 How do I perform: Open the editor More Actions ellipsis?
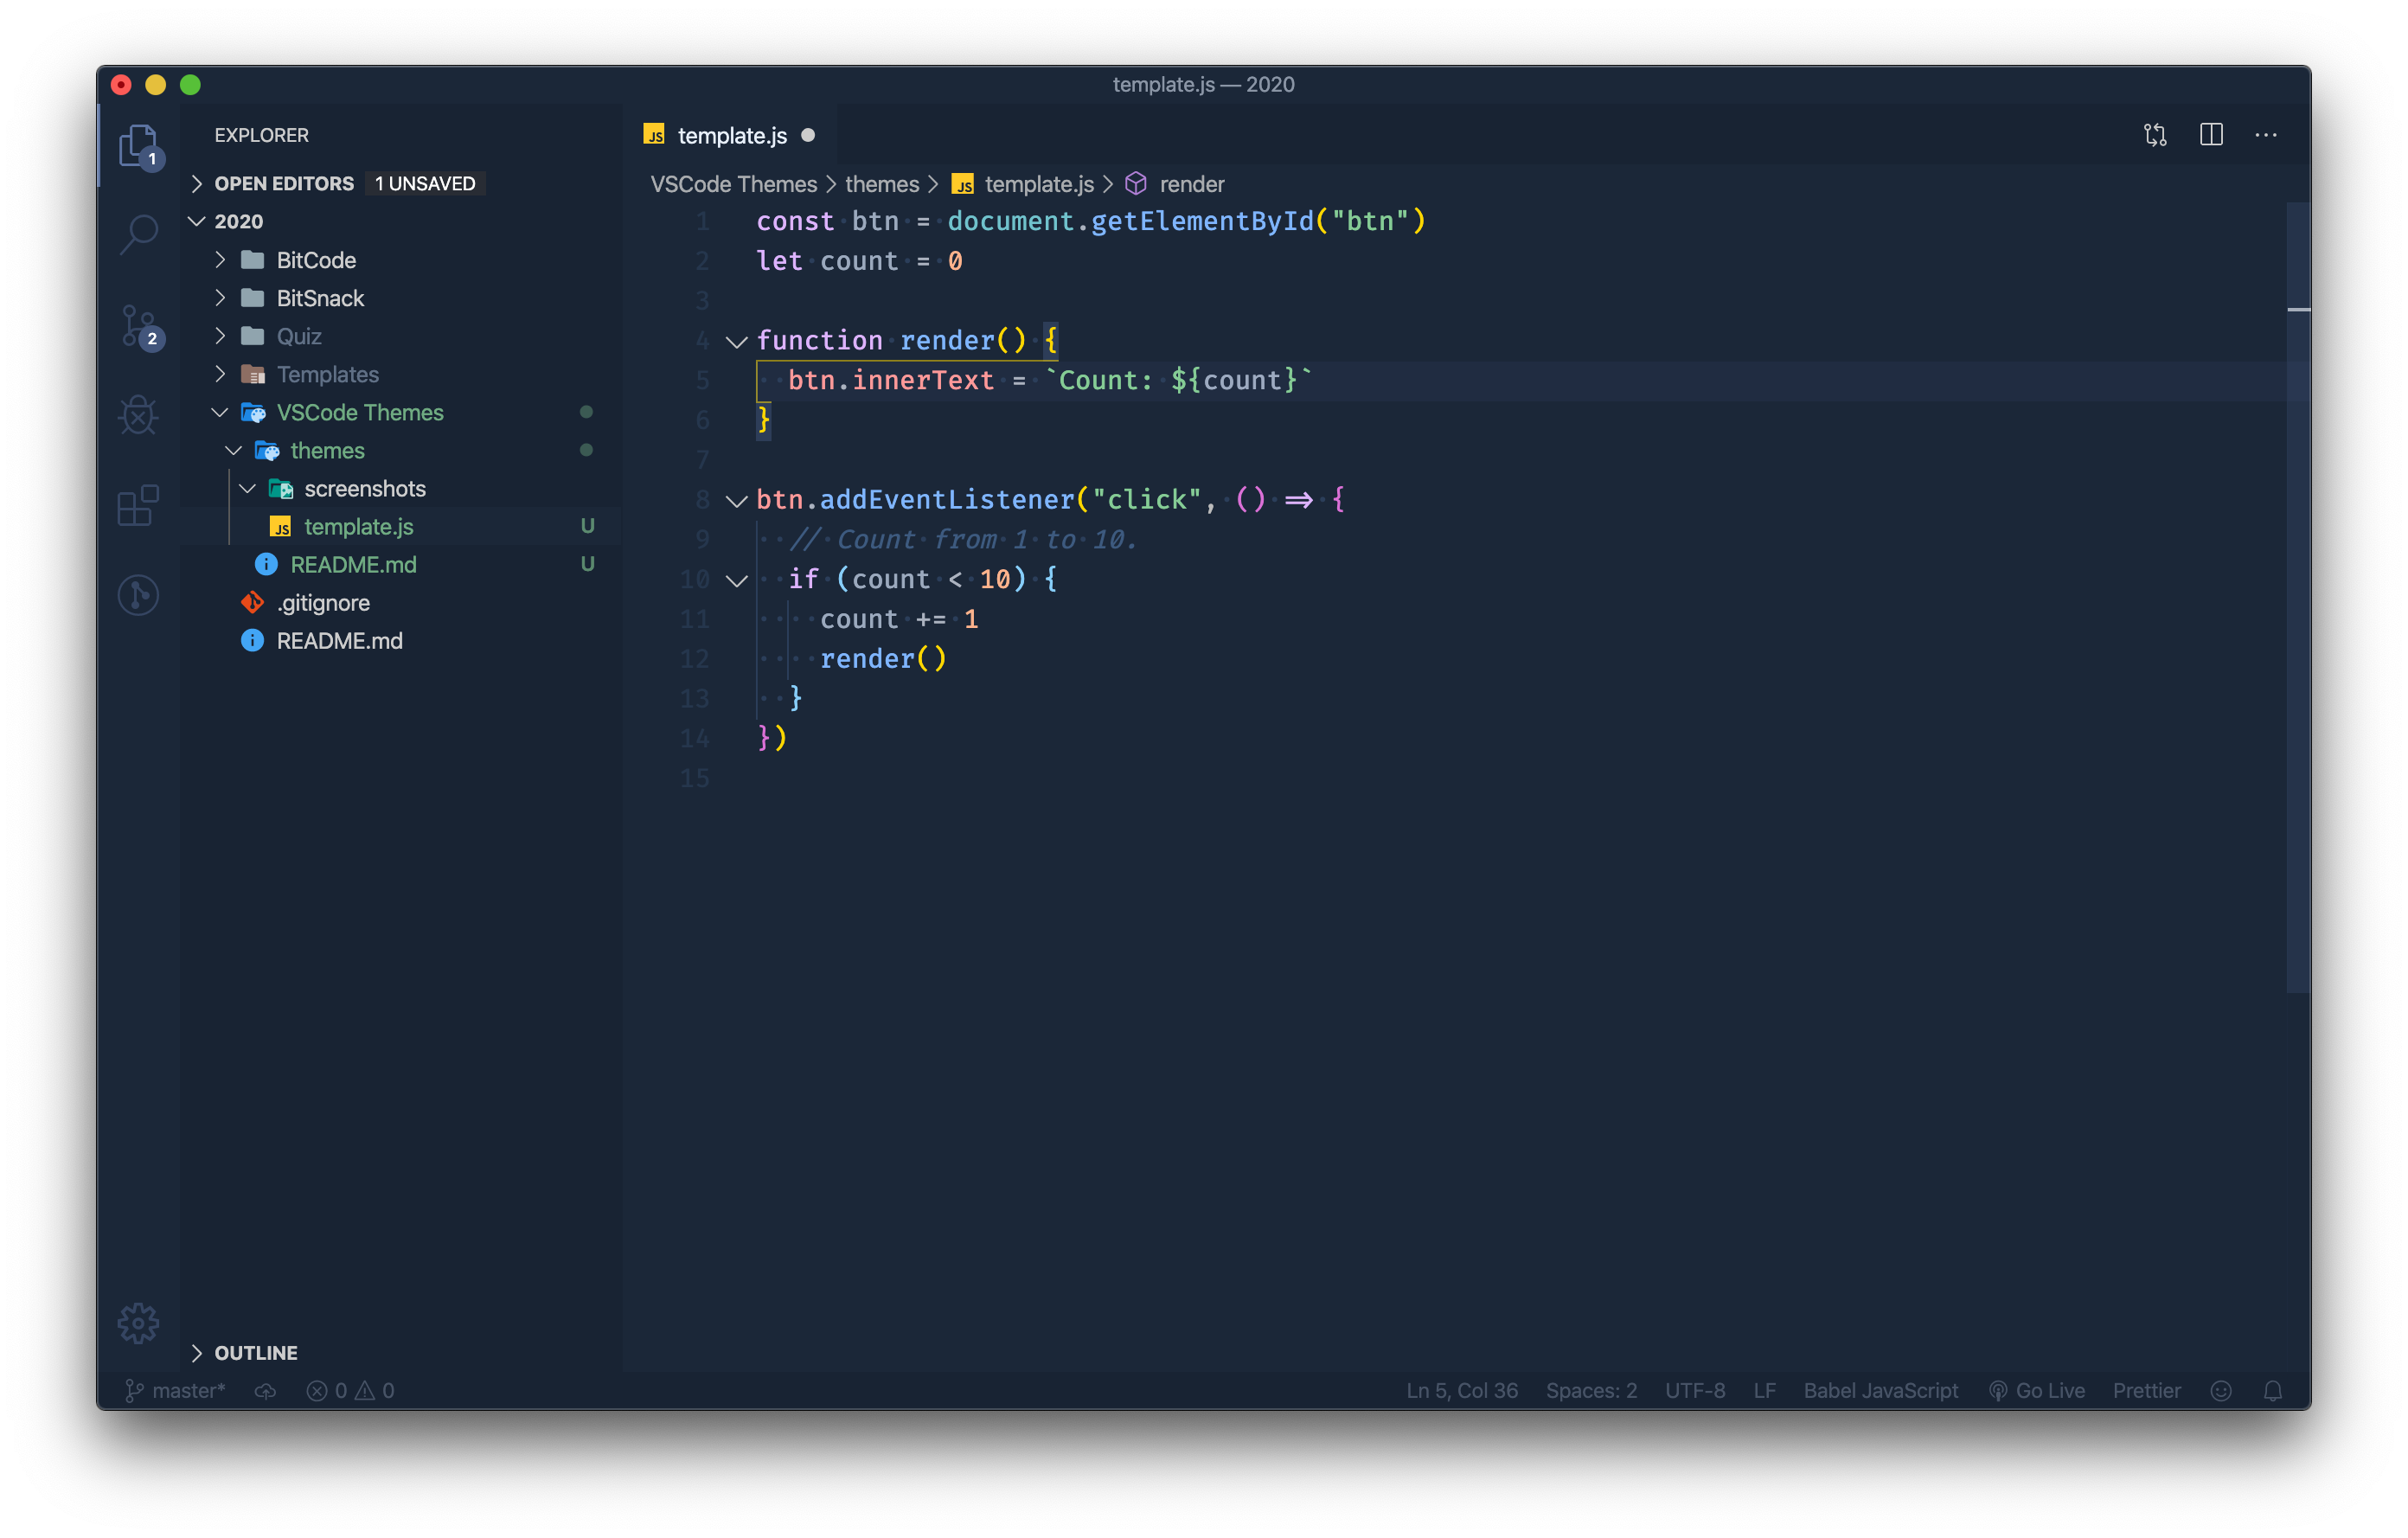point(2266,135)
